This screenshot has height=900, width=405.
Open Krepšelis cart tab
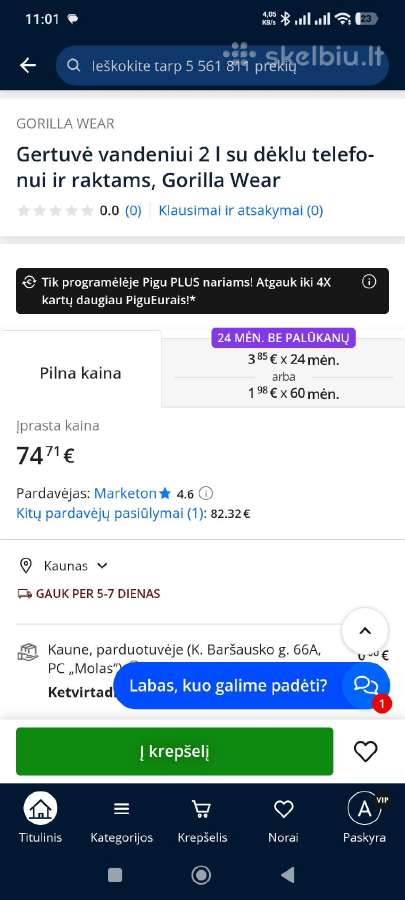[x=202, y=819]
